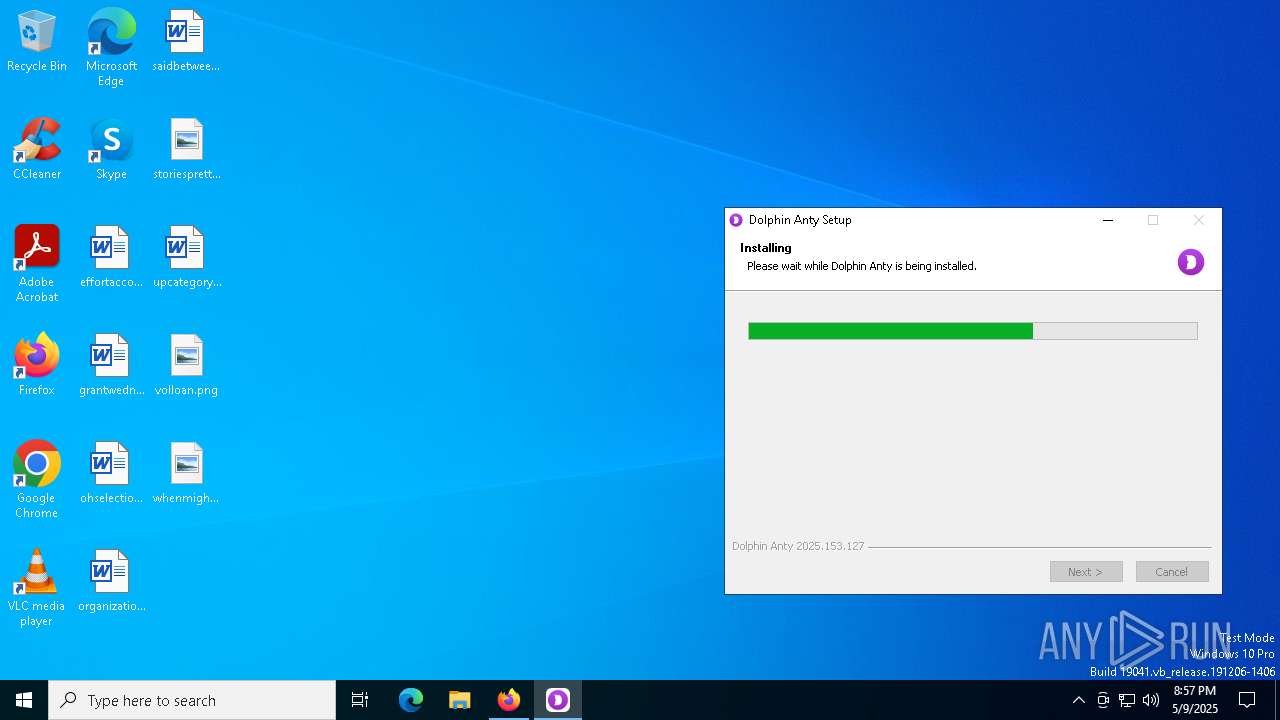Open the notification center icon
The image size is (1280, 720).
point(1247,700)
